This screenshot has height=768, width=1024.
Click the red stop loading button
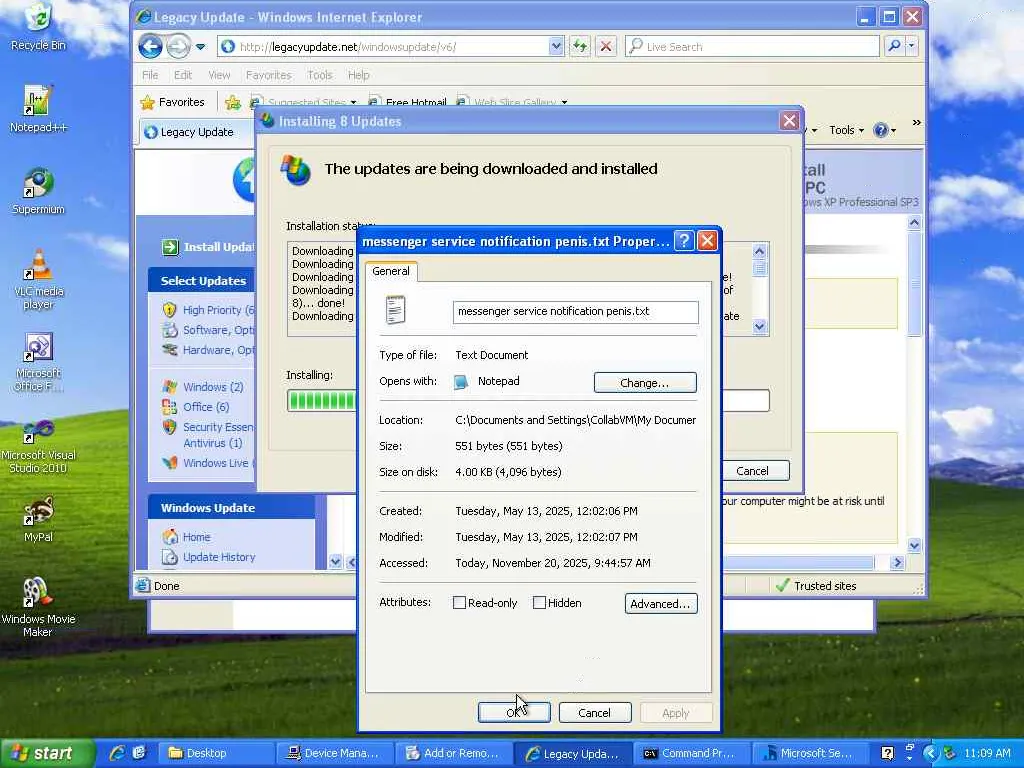click(x=606, y=46)
